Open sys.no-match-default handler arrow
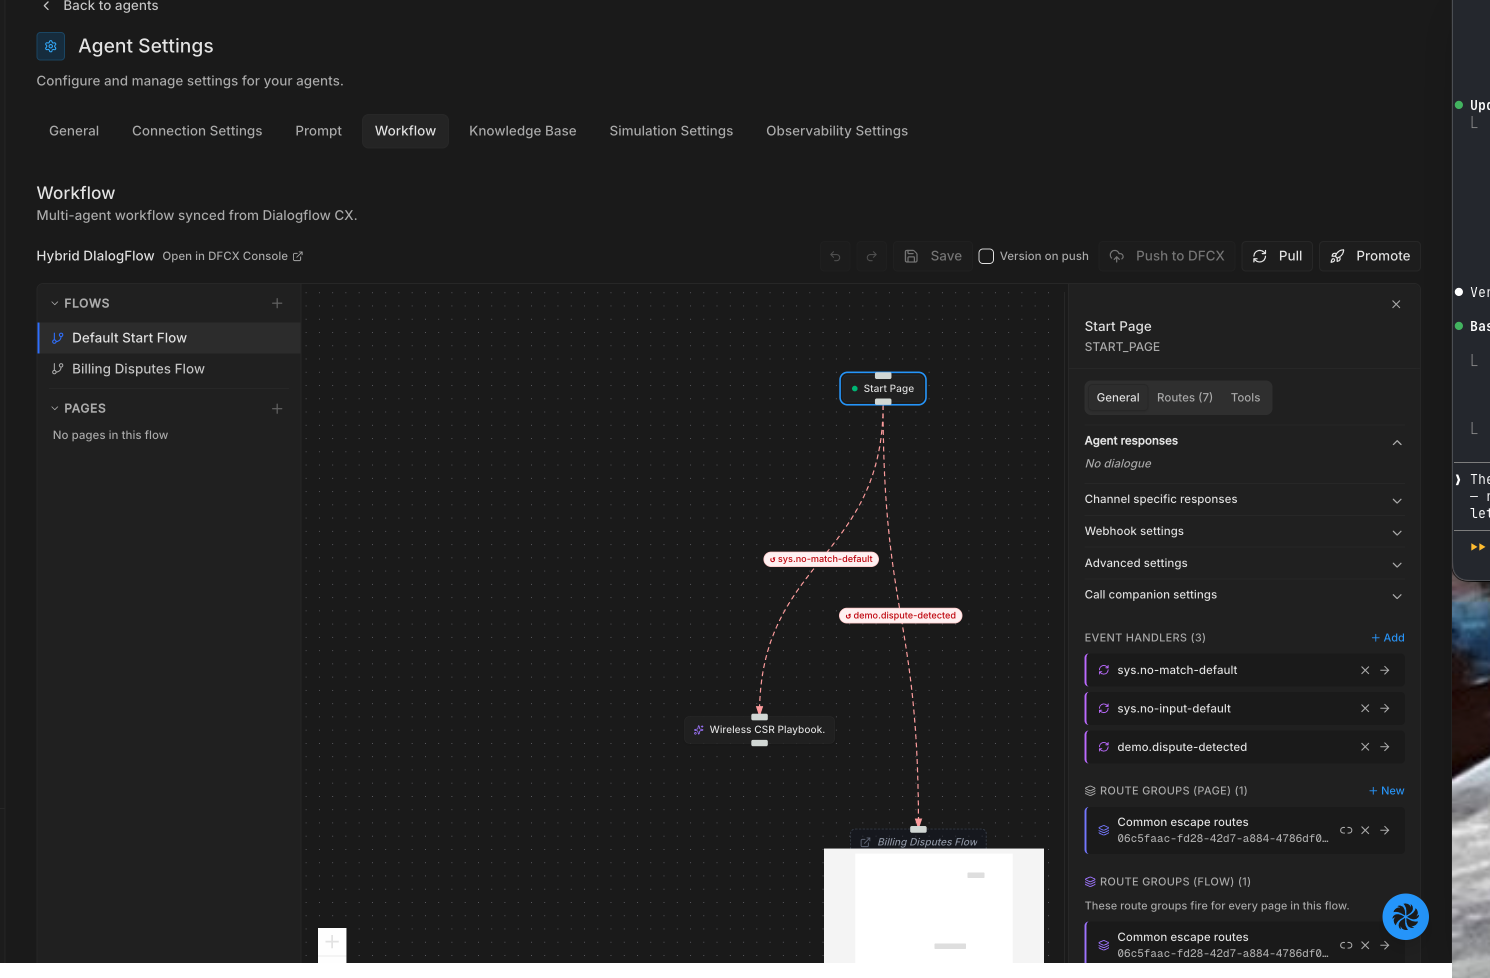Image resolution: width=1490 pixels, height=978 pixels. pos(1385,670)
